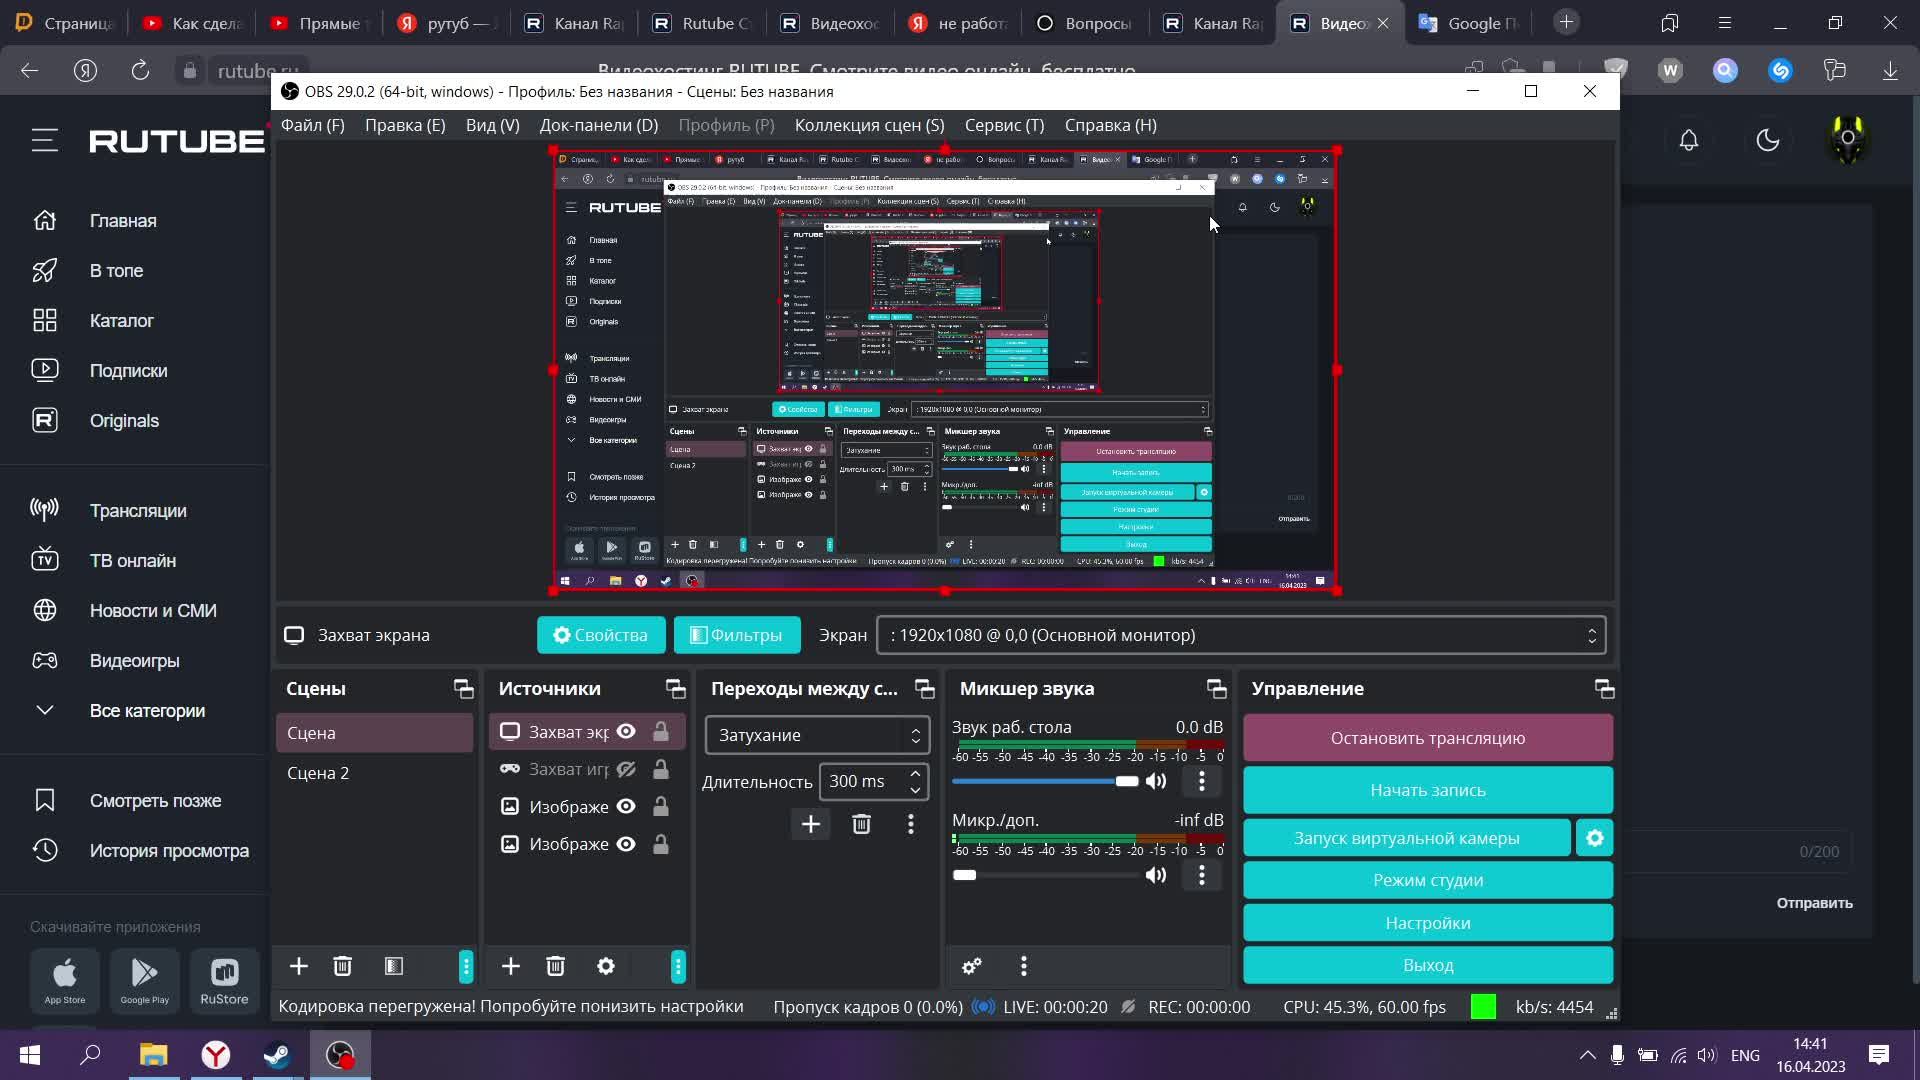
Task: Adjust Микр./доп. volume slider
Action: point(1045,875)
